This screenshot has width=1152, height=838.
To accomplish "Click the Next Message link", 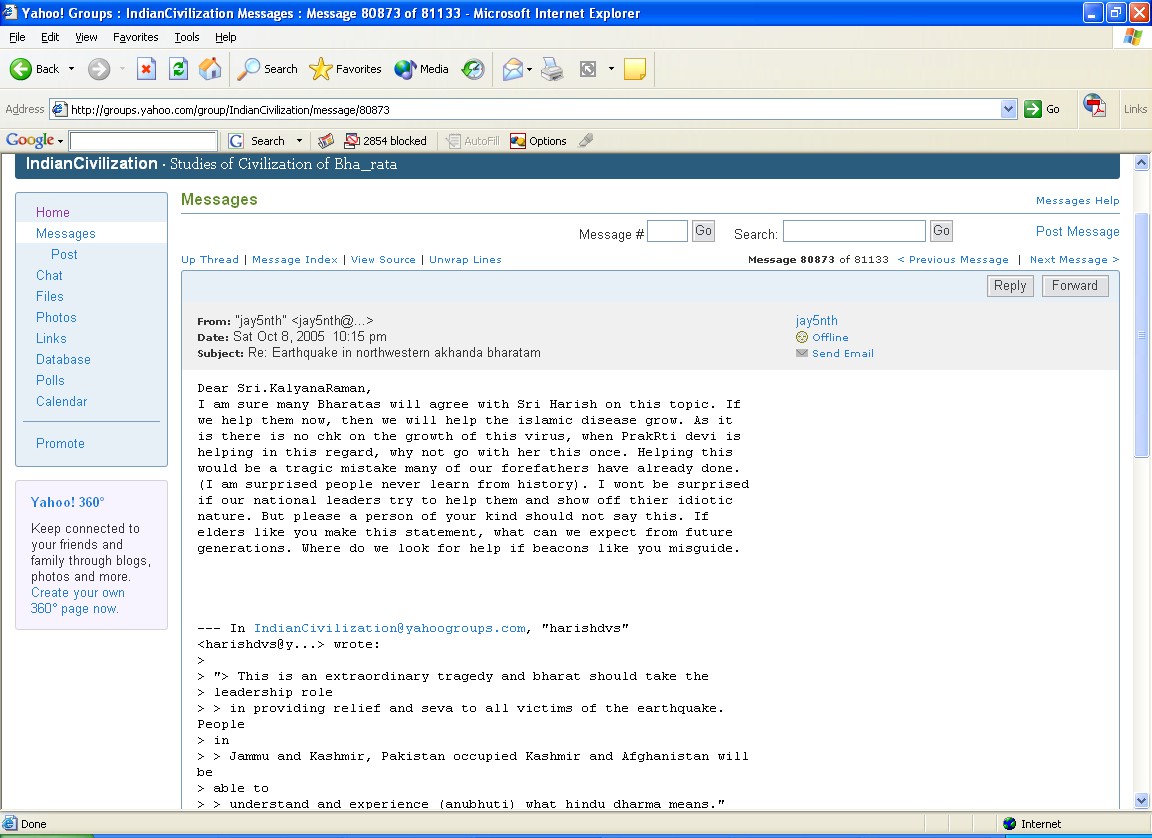I will 1074,260.
